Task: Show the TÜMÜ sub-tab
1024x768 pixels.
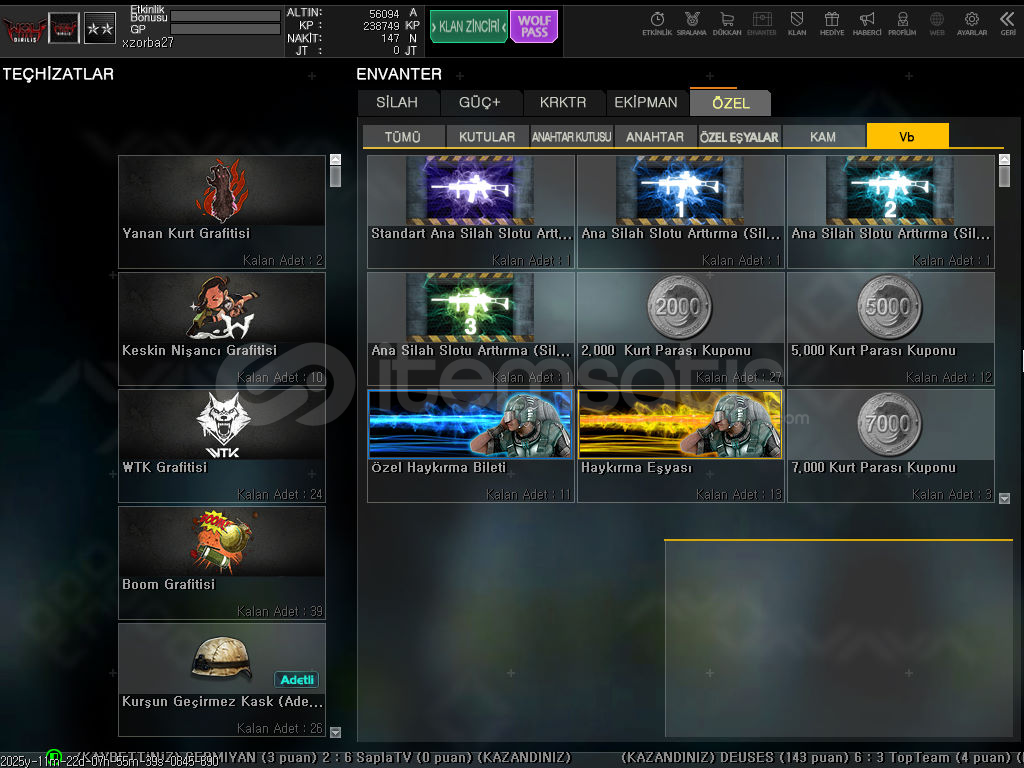Action: [x=403, y=136]
